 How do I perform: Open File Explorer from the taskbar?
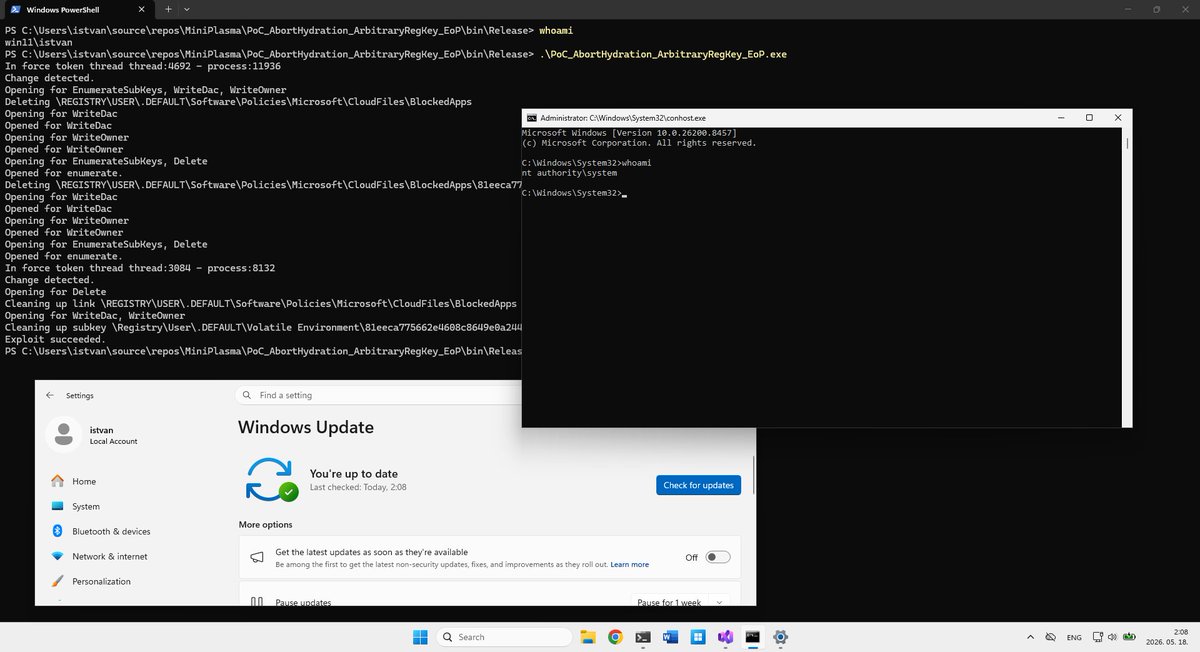(588, 637)
